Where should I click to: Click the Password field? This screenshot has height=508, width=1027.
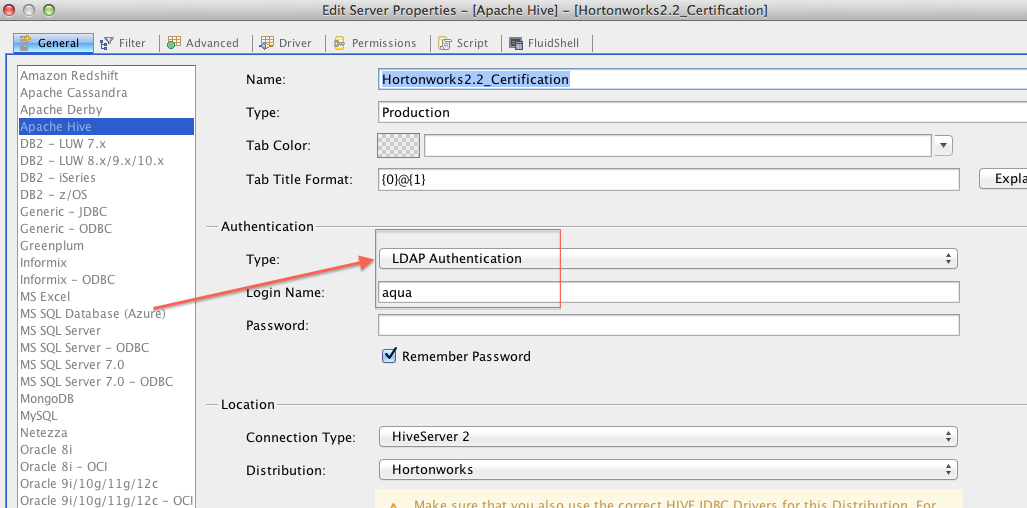[x=669, y=325]
